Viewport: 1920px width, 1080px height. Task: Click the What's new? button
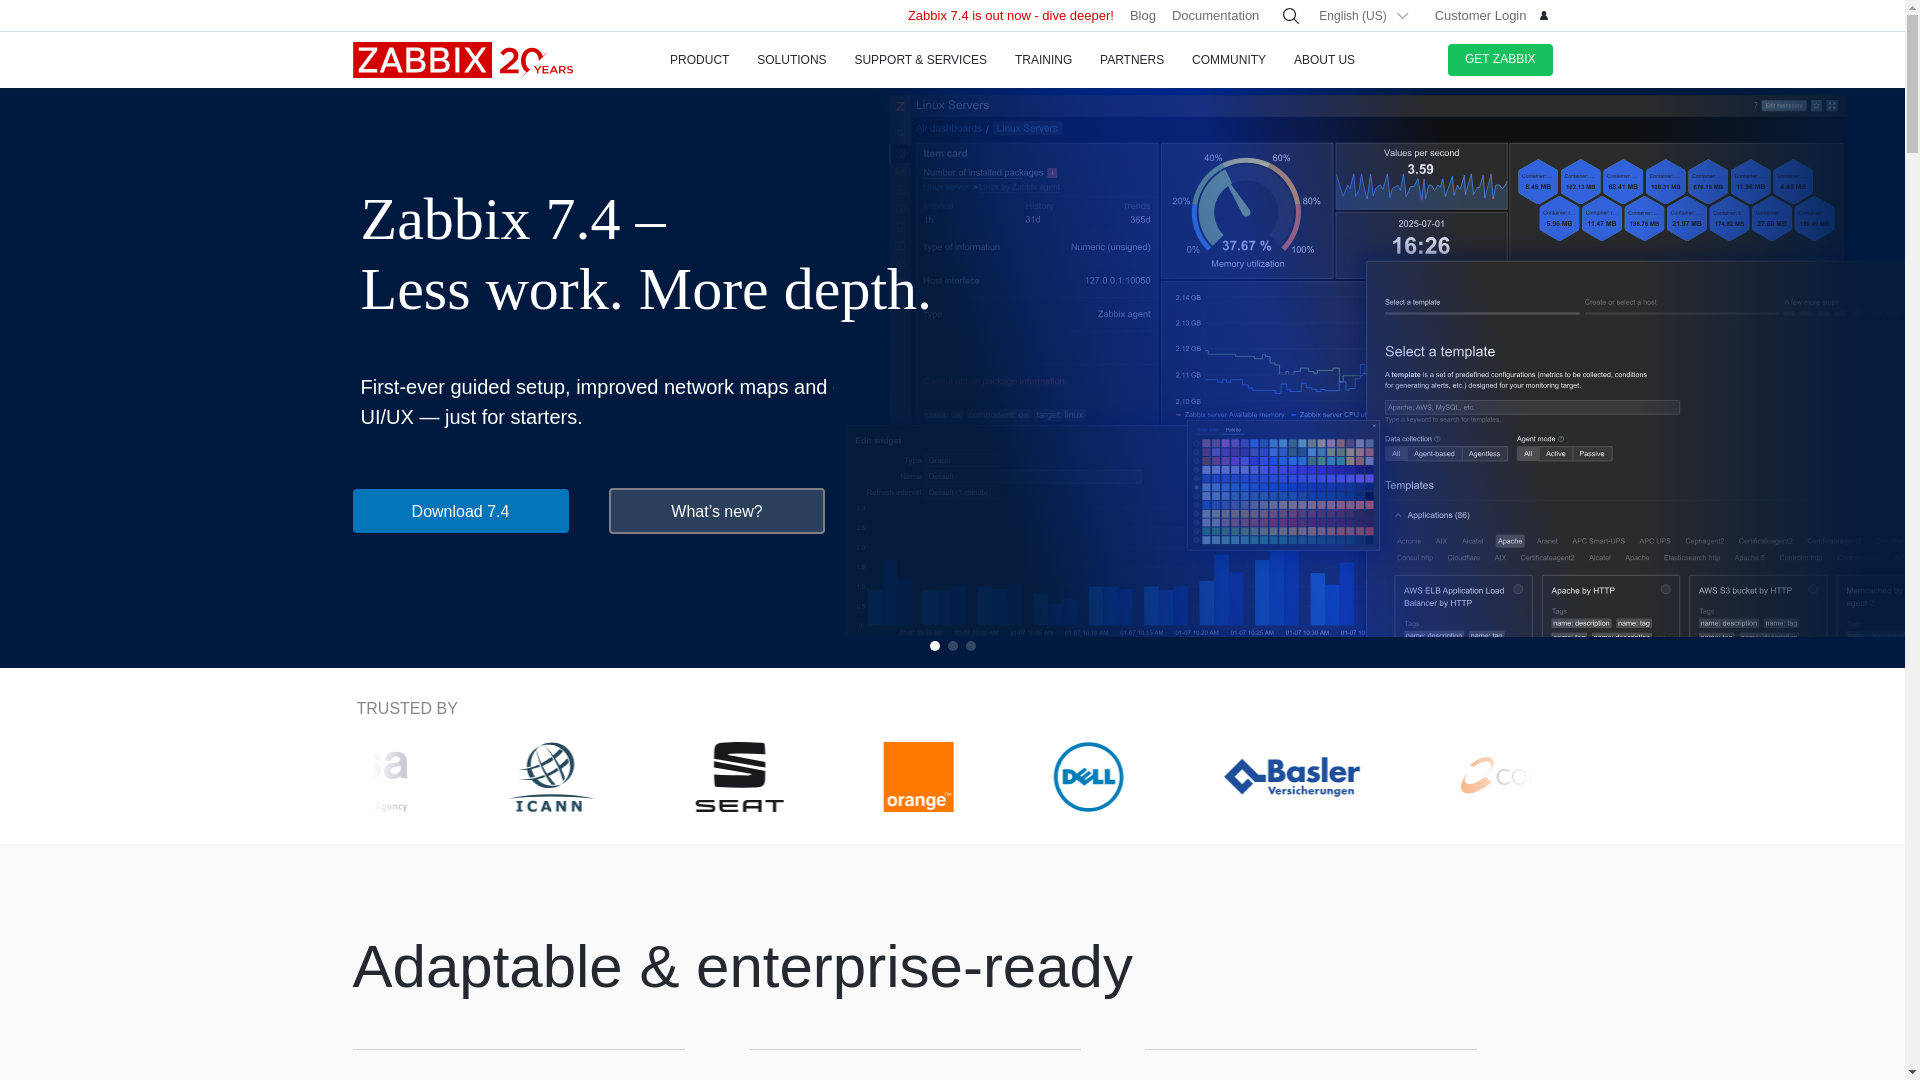coord(716,511)
